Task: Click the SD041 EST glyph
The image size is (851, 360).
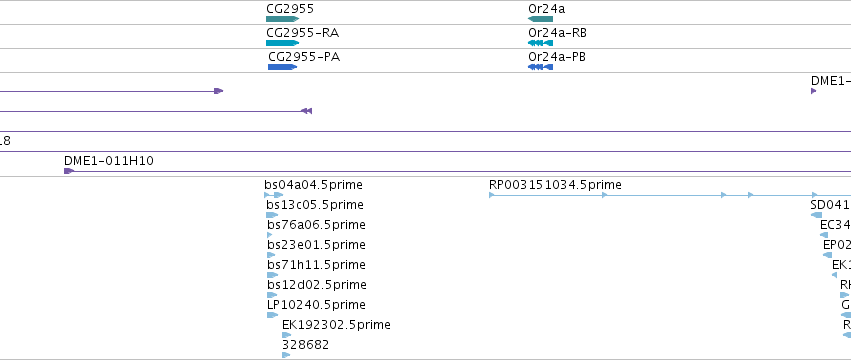Action: (816, 215)
